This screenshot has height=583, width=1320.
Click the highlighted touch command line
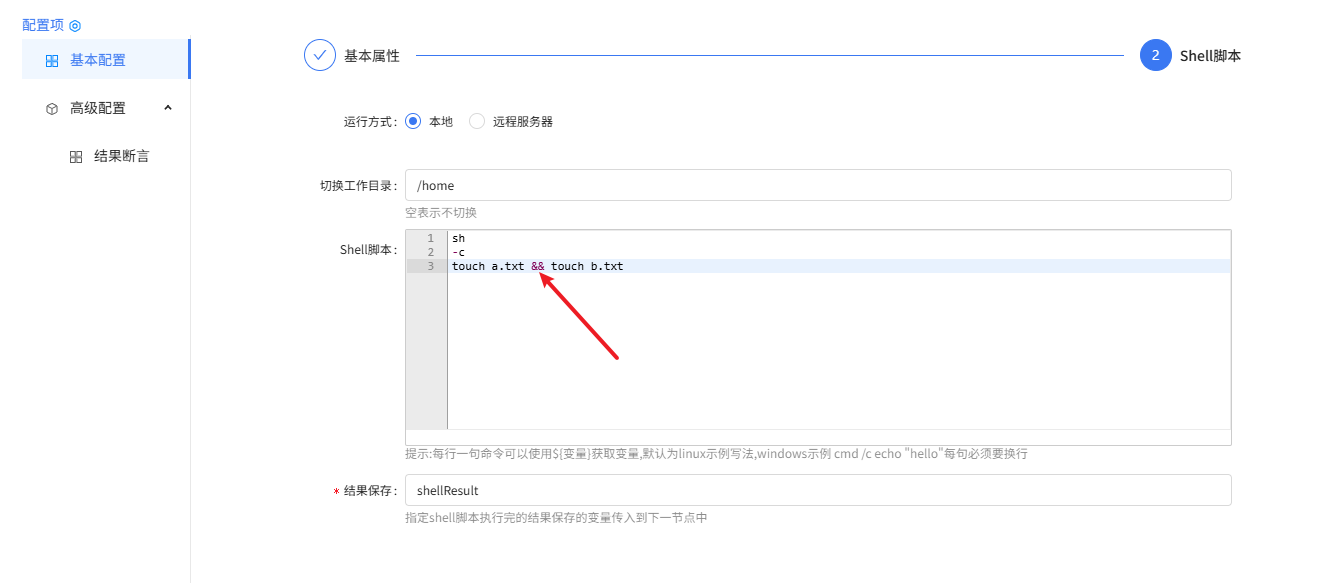pyautogui.click(x=540, y=265)
